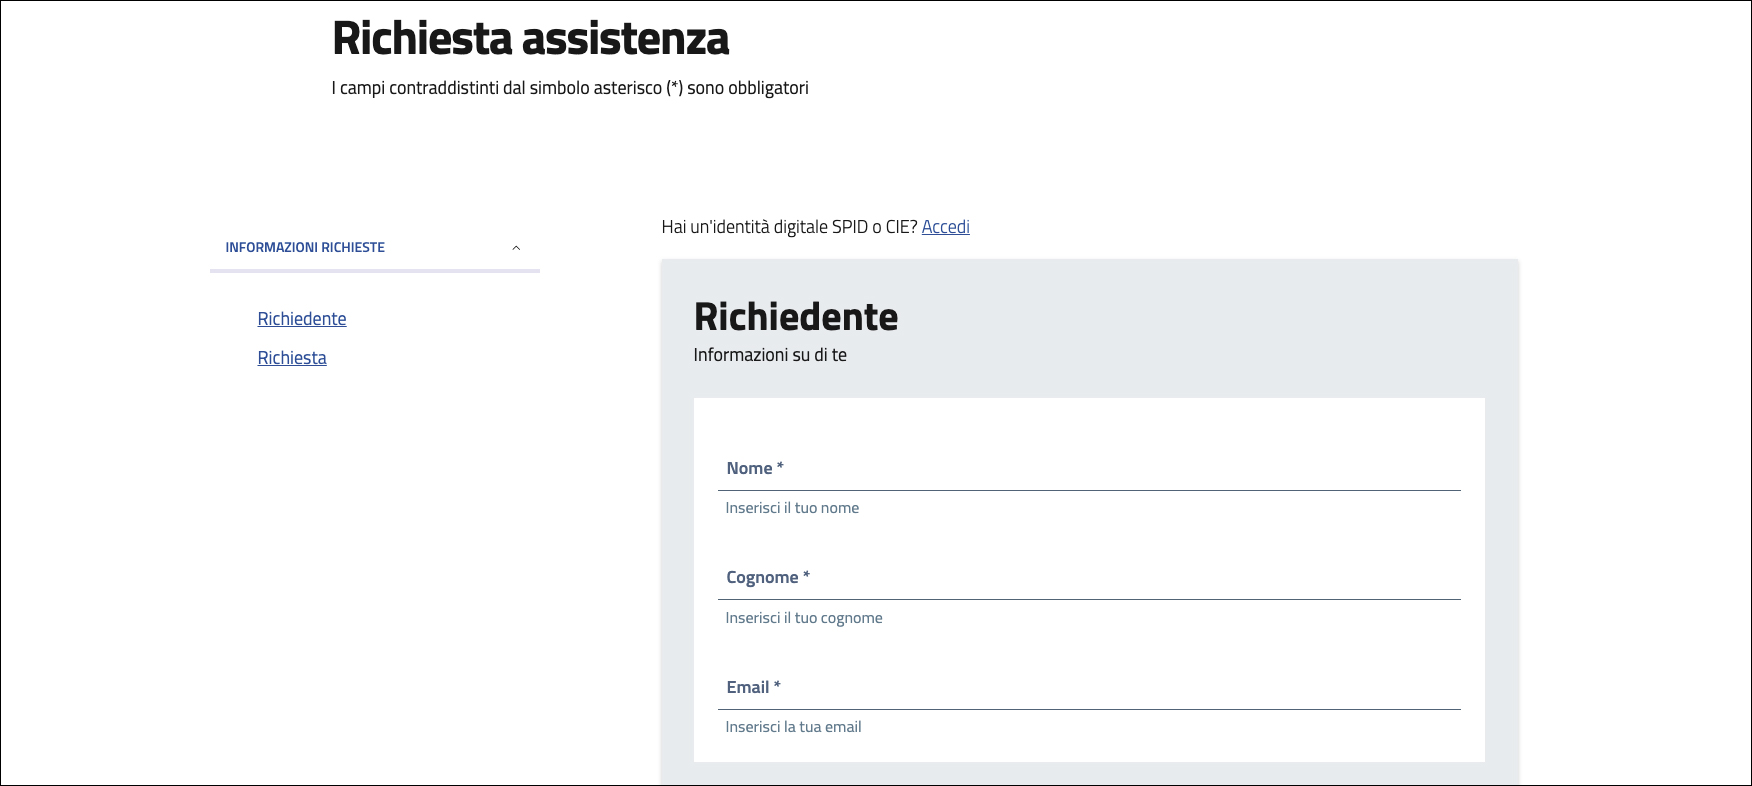1752x786 pixels.
Task: Go to Richiedente section in sidebar
Action: pyautogui.click(x=302, y=319)
